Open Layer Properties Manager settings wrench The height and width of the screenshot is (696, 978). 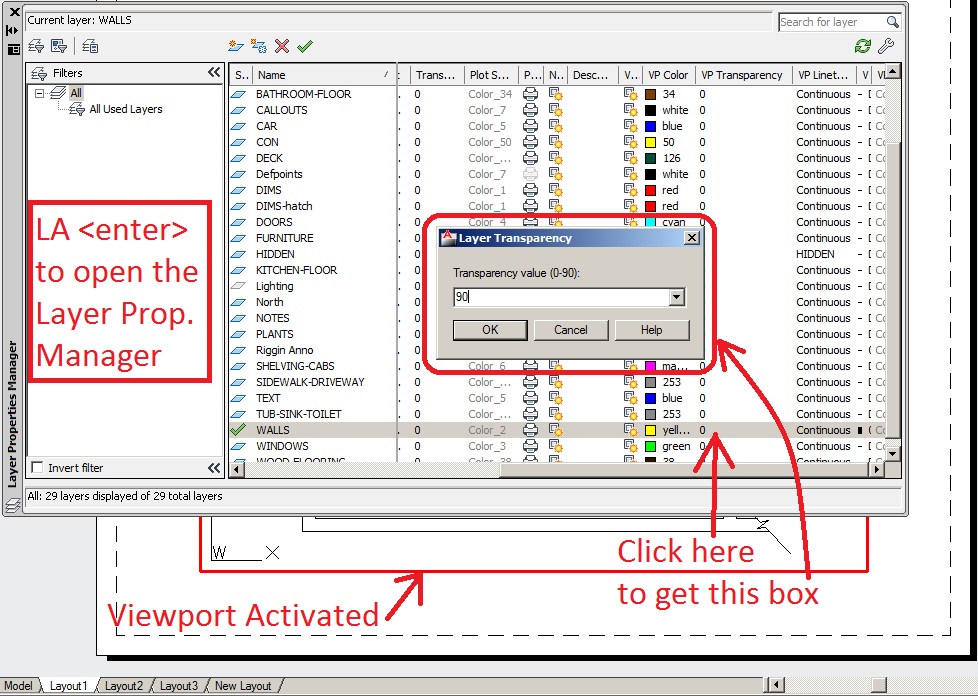tap(887, 45)
